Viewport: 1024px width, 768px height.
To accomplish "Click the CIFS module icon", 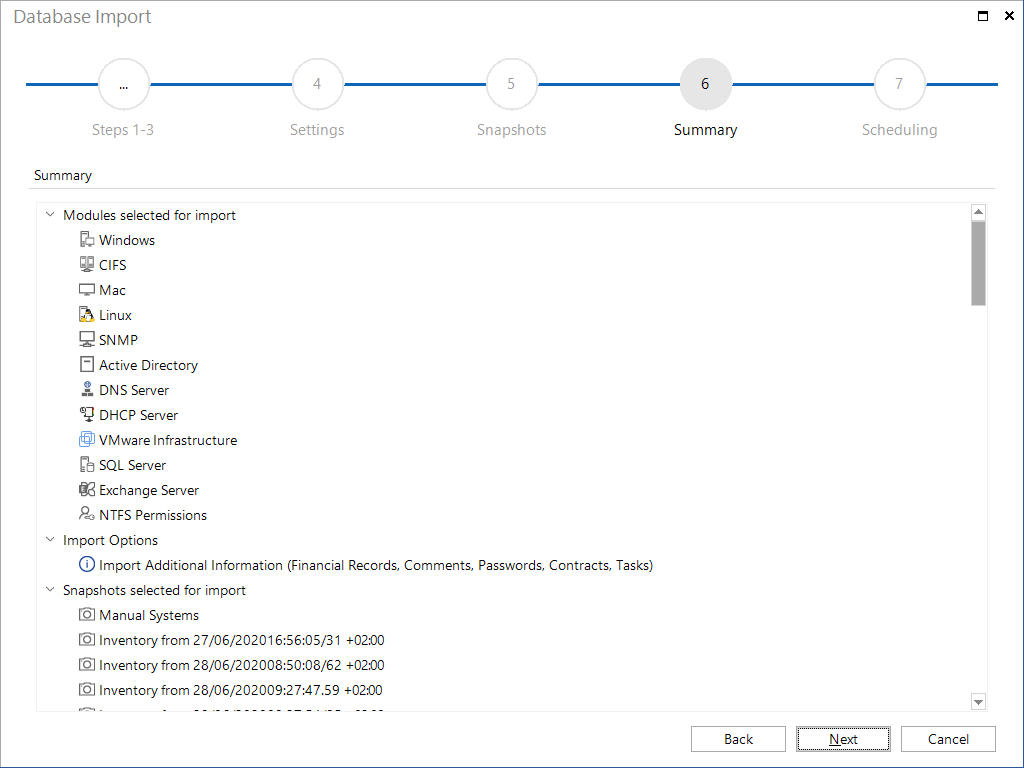I will pyautogui.click(x=87, y=264).
